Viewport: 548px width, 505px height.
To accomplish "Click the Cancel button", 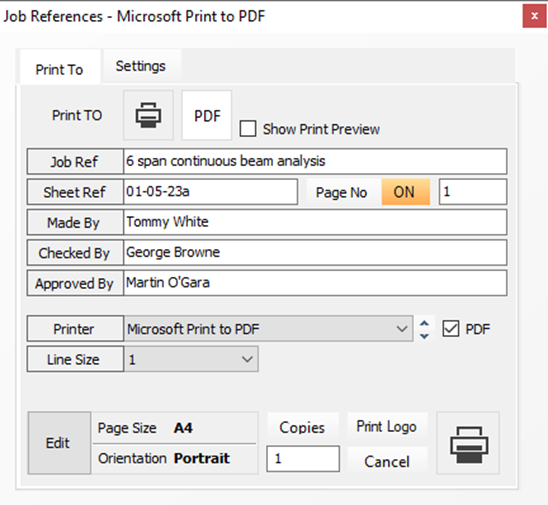I will click(387, 461).
